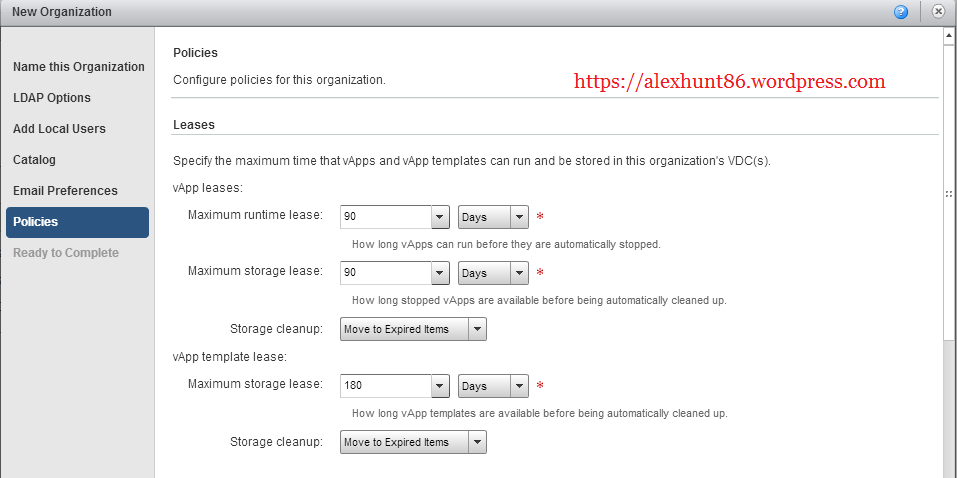Screen dimensions: 957x478
Task: Go to Name this Organization step
Action: (x=79, y=67)
